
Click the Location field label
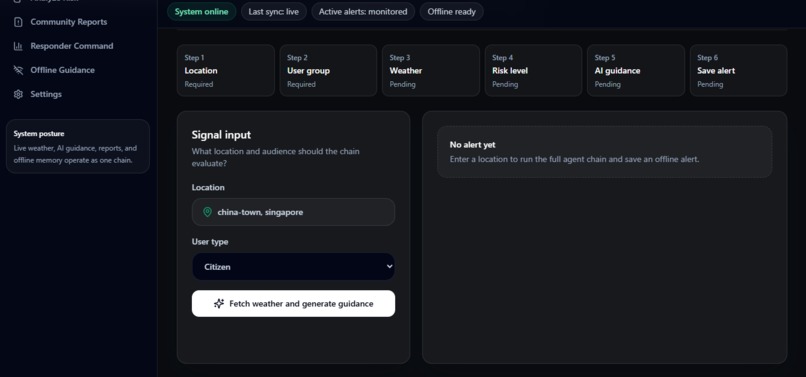208,188
